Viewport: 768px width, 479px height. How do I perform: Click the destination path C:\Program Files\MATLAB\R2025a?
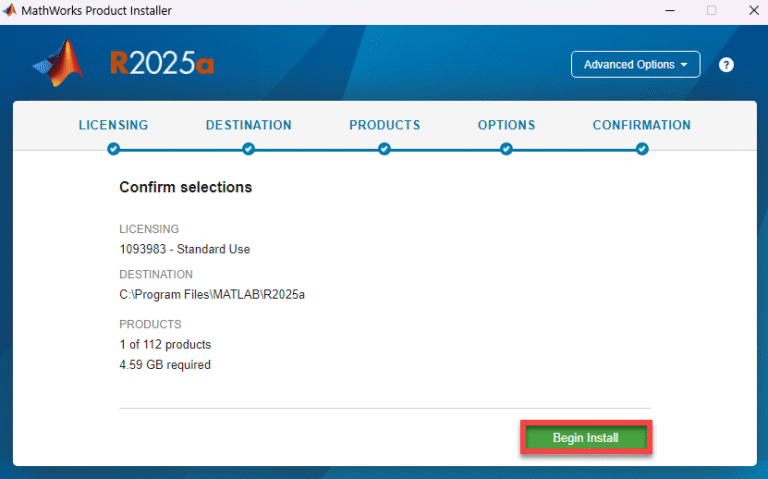click(211, 294)
